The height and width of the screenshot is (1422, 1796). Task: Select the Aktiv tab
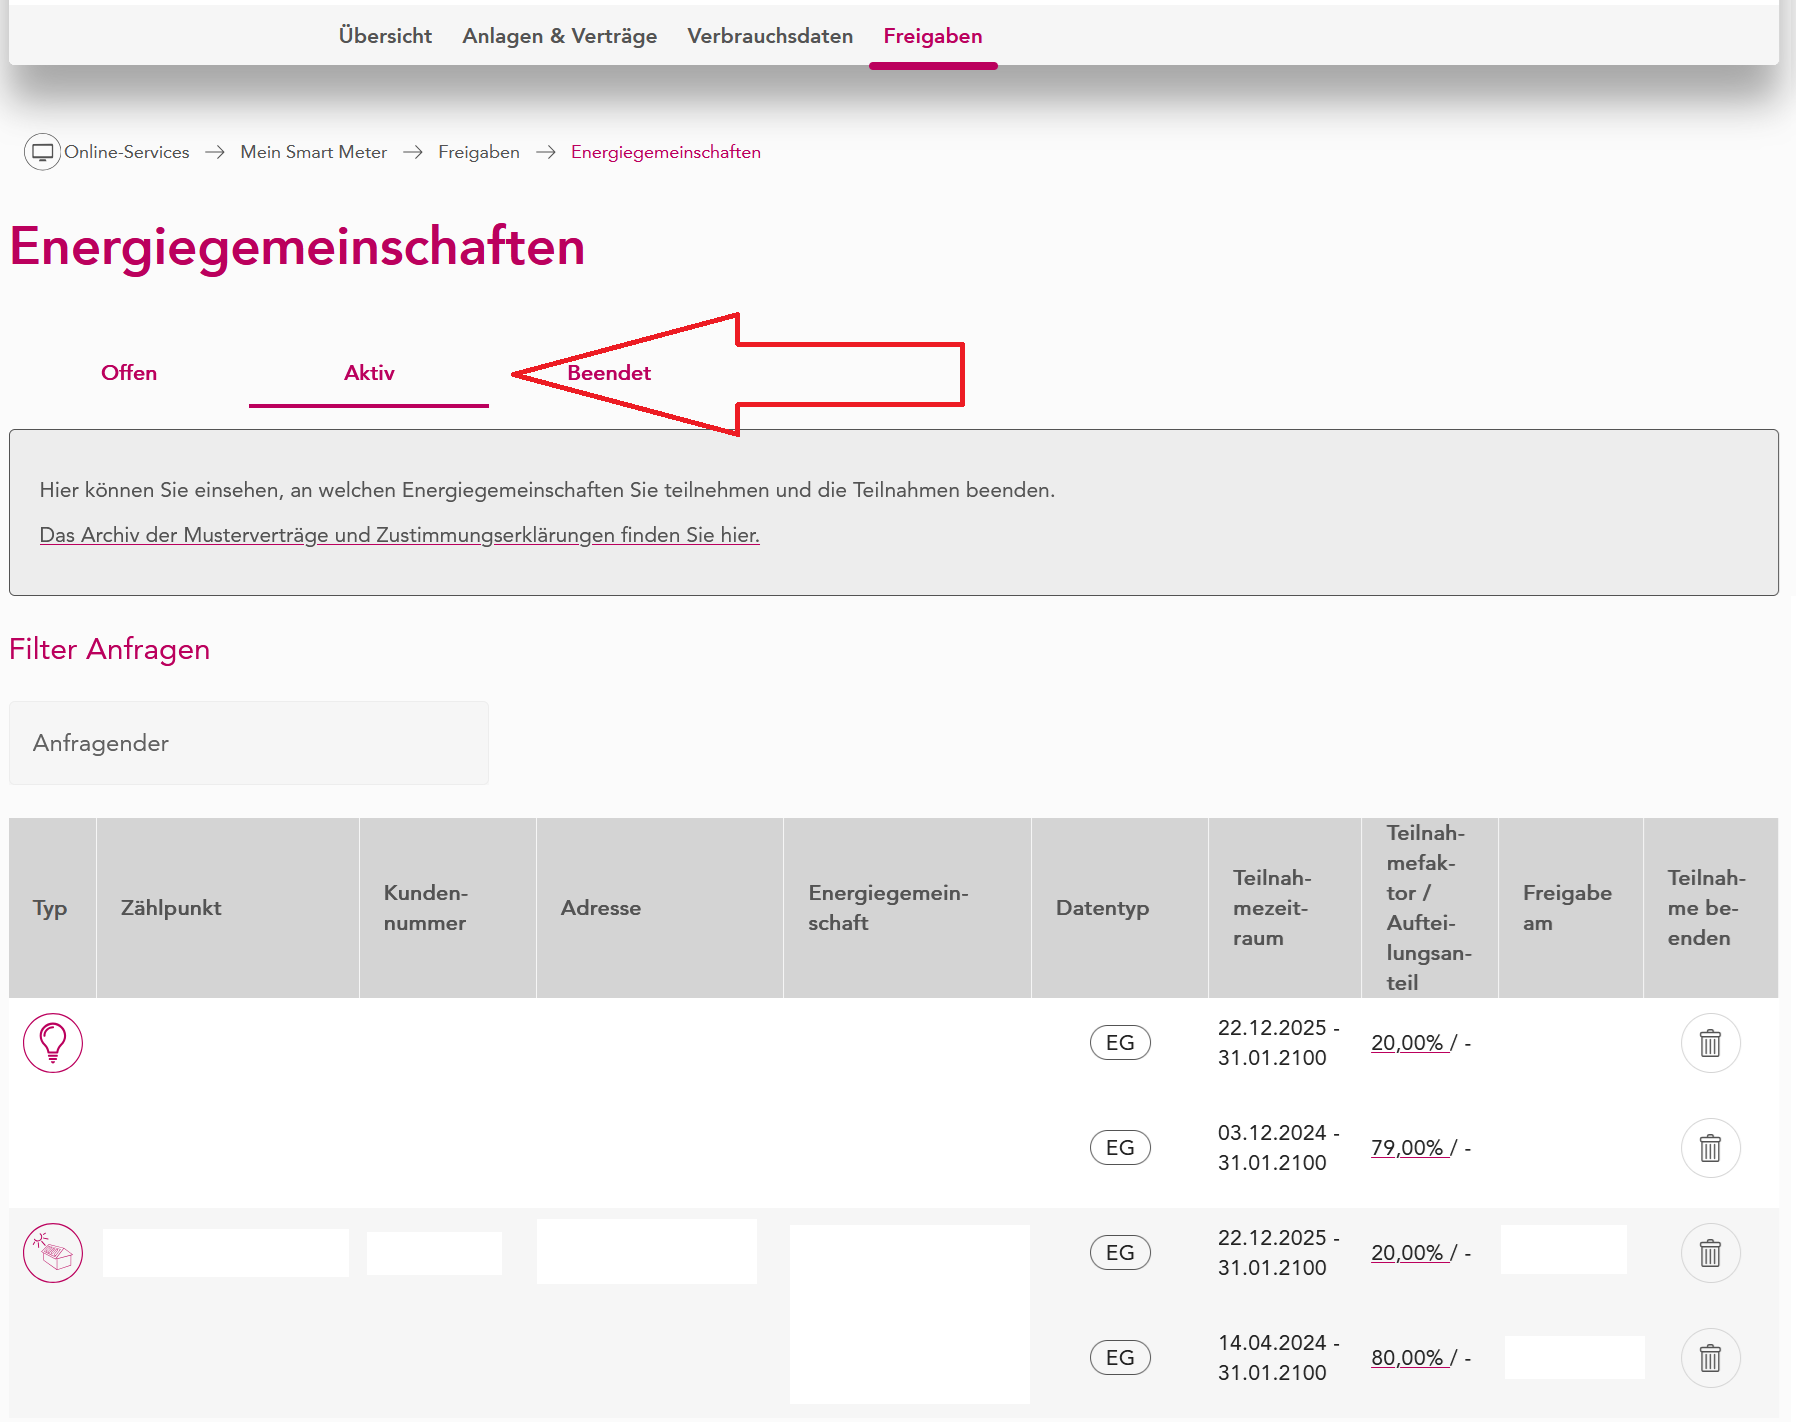coord(369,373)
